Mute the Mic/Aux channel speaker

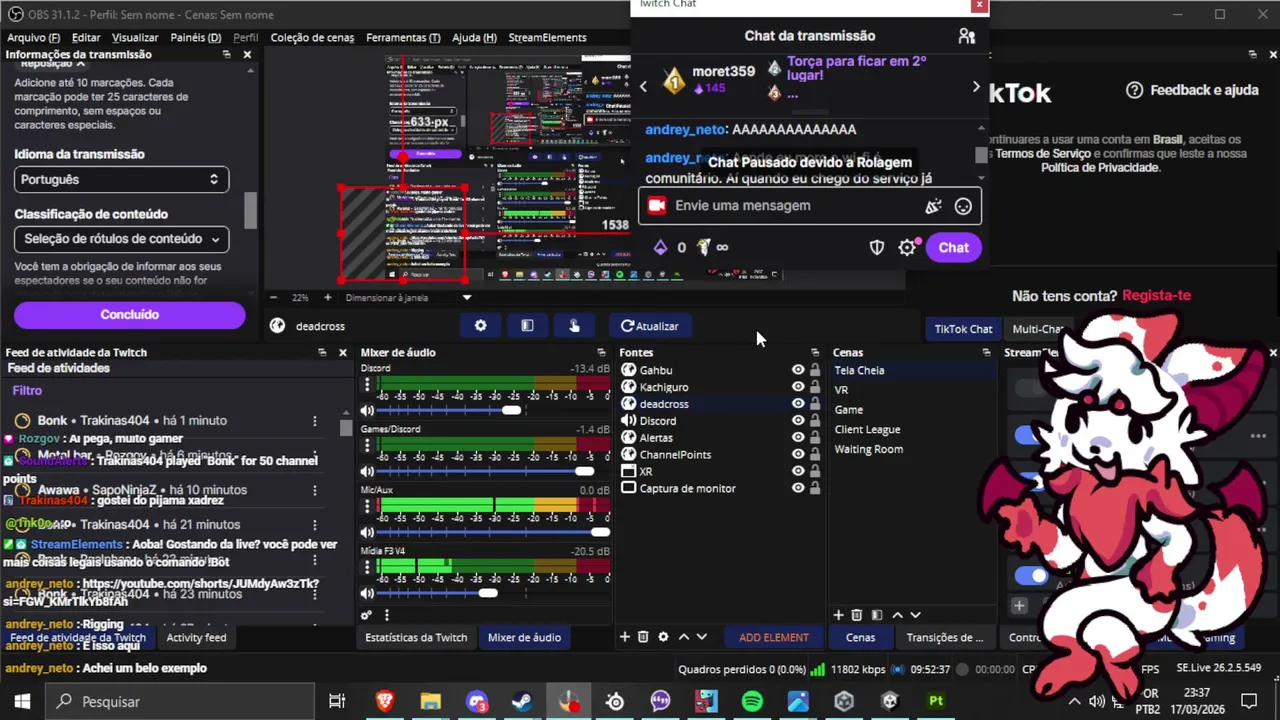click(367, 532)
